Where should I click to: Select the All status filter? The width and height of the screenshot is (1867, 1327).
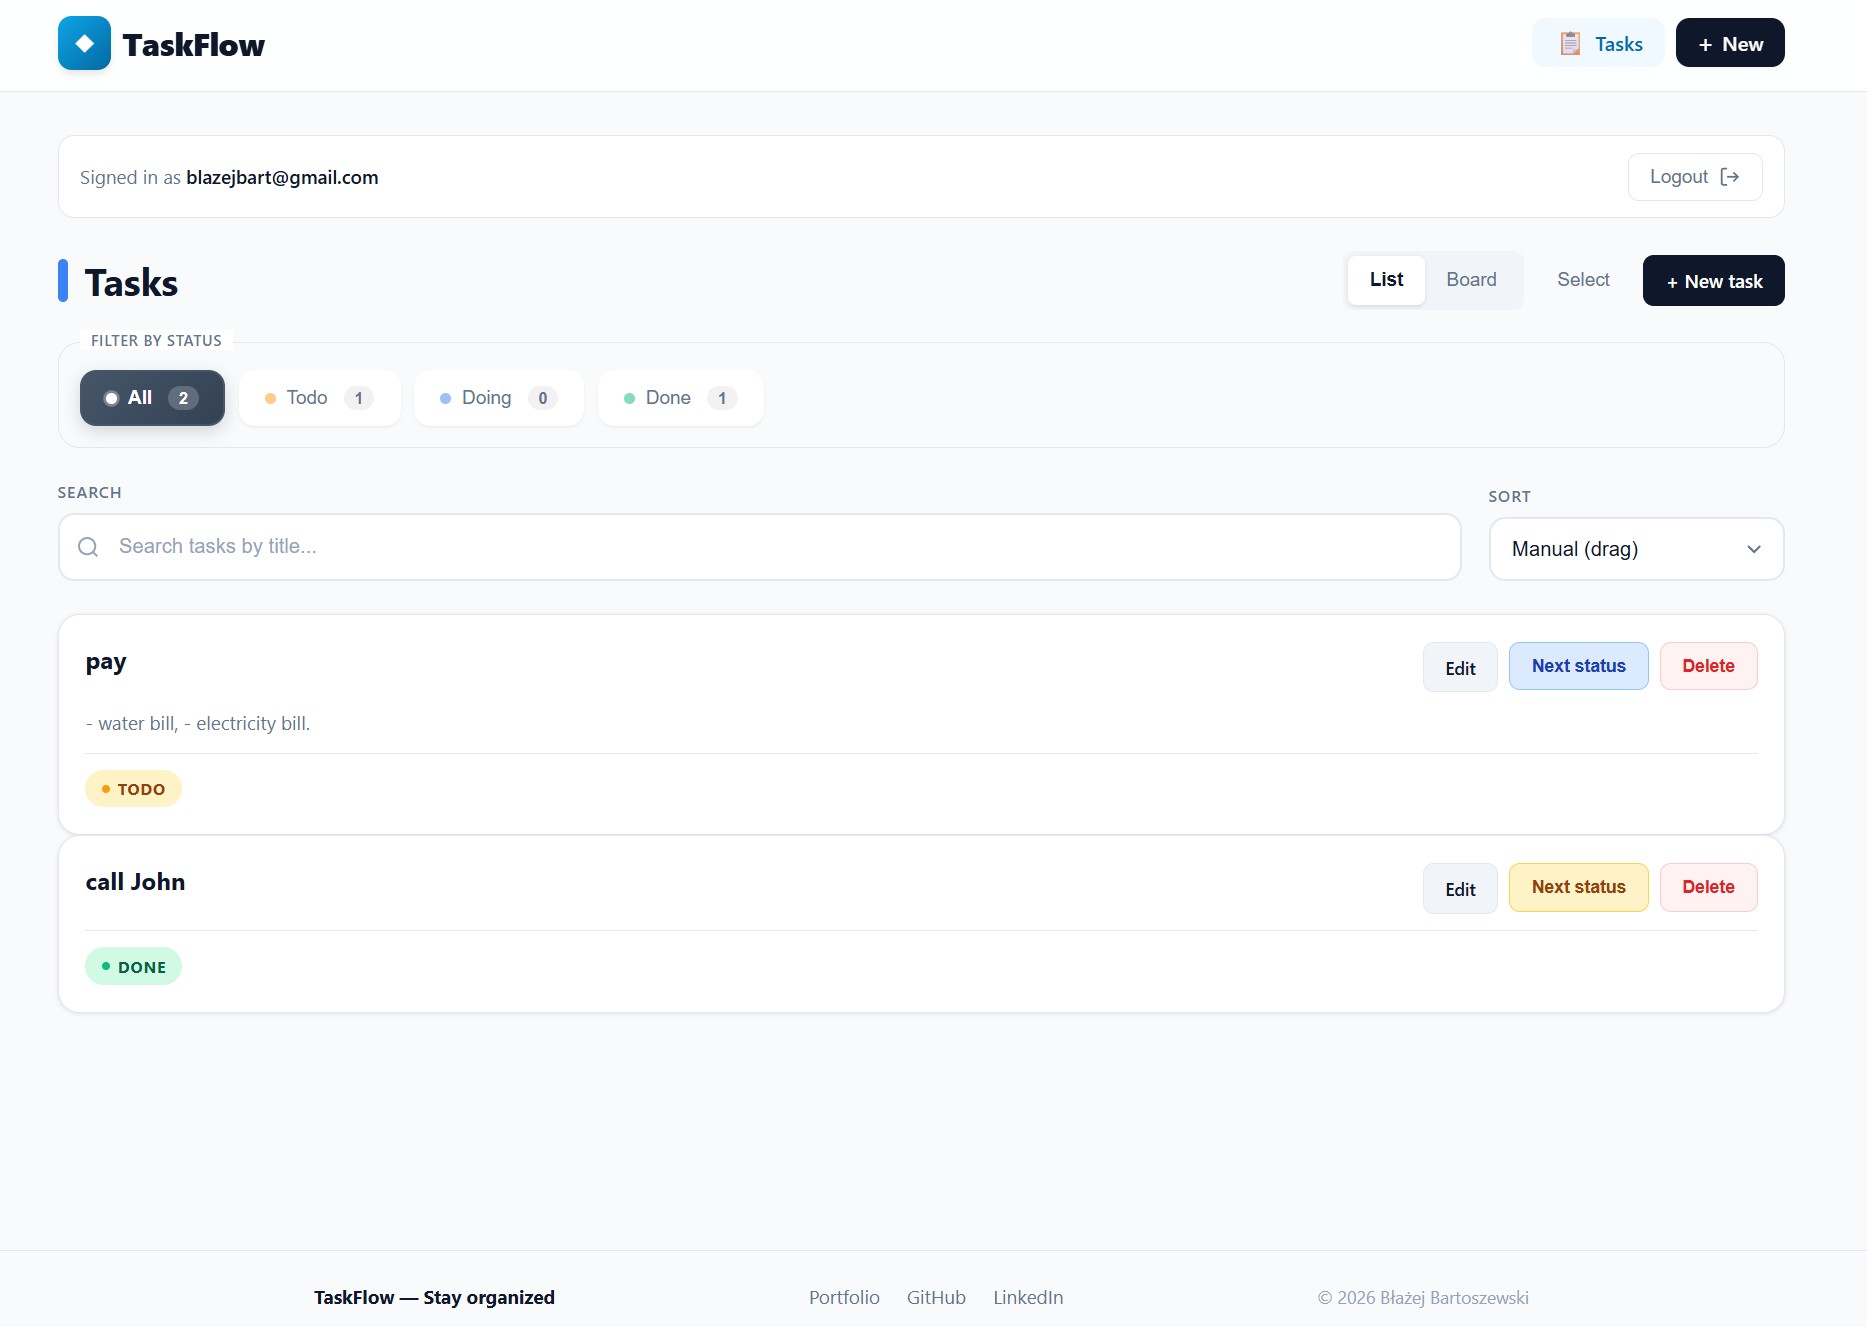click(x=152, y=398)
